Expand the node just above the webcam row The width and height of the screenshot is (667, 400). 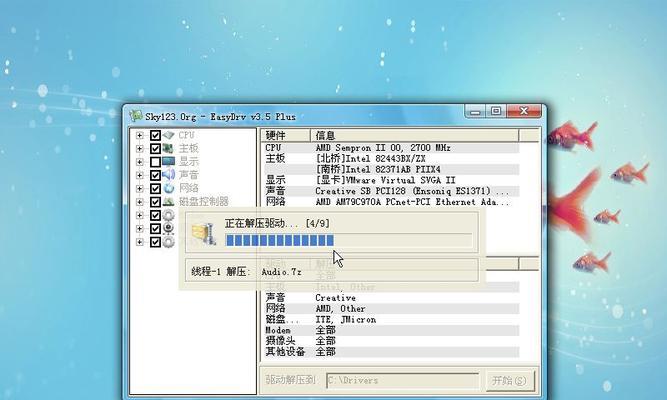140,215
